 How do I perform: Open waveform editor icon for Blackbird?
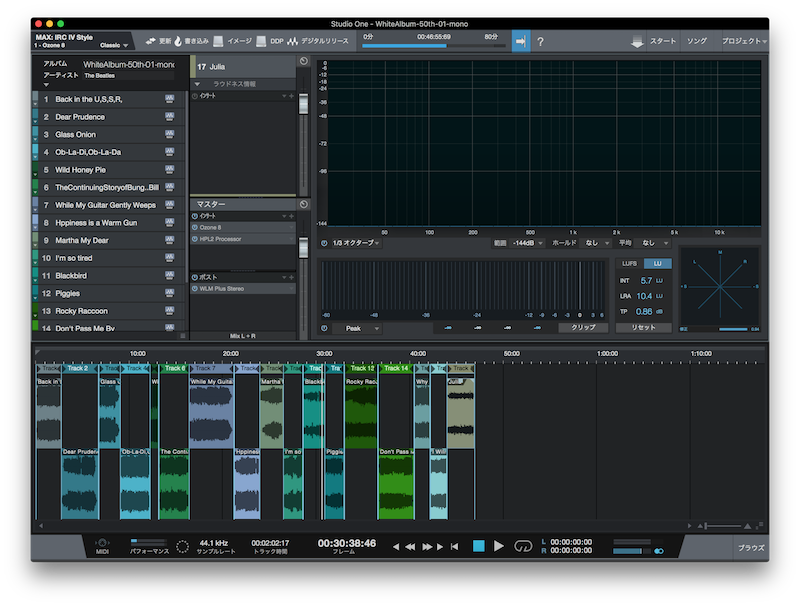[x=169, y=275]
